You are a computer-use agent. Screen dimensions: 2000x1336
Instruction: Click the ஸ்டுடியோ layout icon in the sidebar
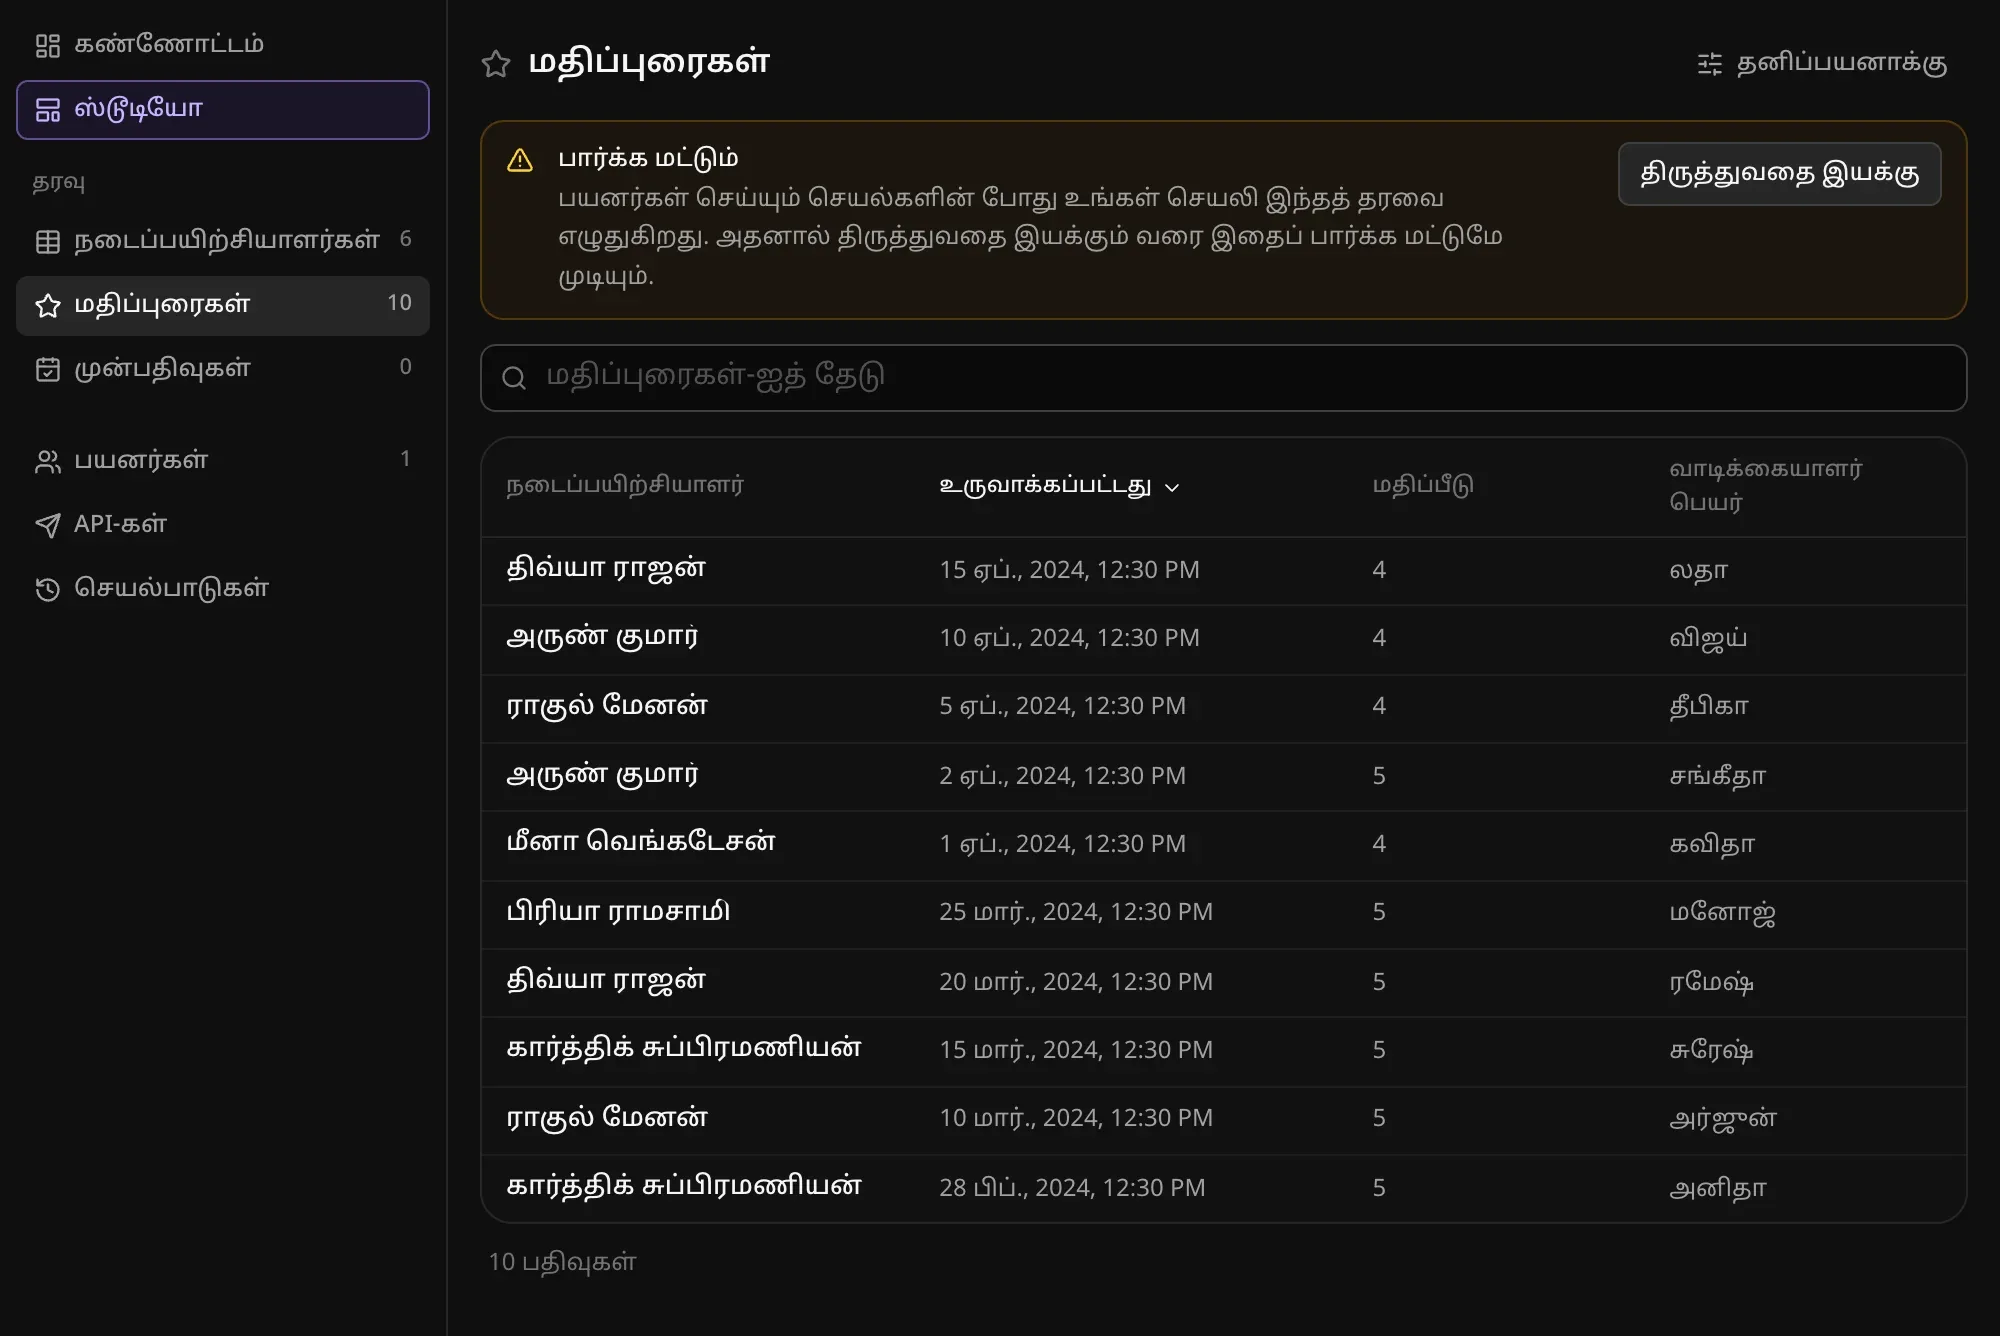(48, 110)
